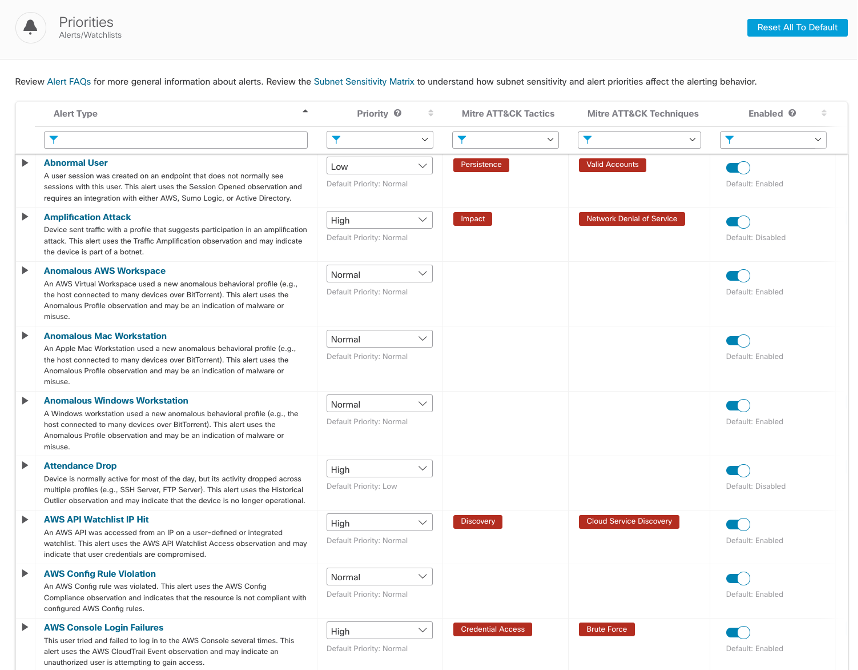This screenshot has height=670, width=858.
Task: Click the sort arrows in Enabled column header
Action: click(824, 114)
